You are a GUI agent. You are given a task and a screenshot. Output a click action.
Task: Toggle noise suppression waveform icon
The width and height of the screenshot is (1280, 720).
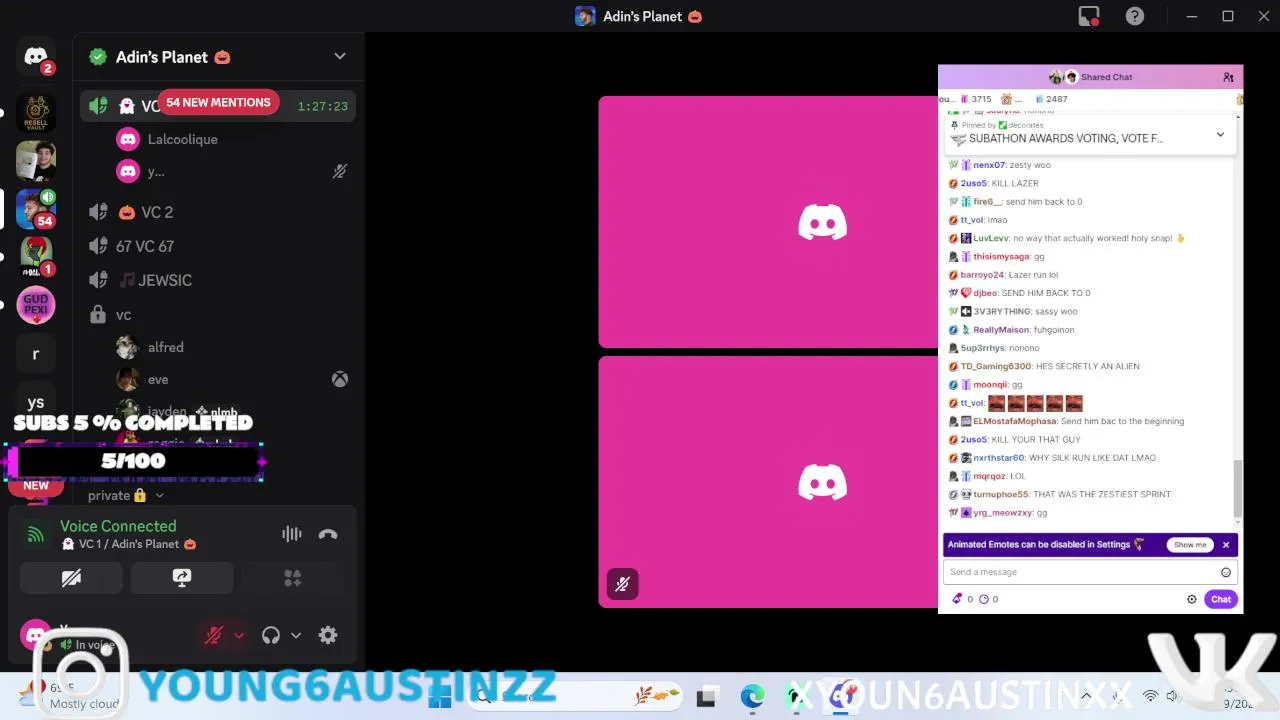click(291, 534)
